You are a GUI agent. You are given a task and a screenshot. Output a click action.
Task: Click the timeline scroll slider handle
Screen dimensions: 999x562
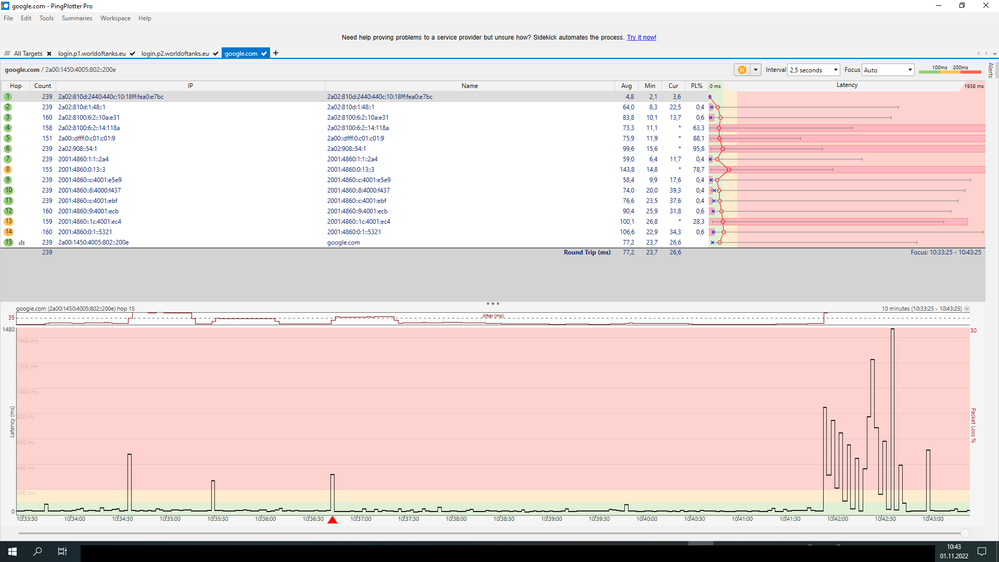pyautogui.click(x=965, y=533)
